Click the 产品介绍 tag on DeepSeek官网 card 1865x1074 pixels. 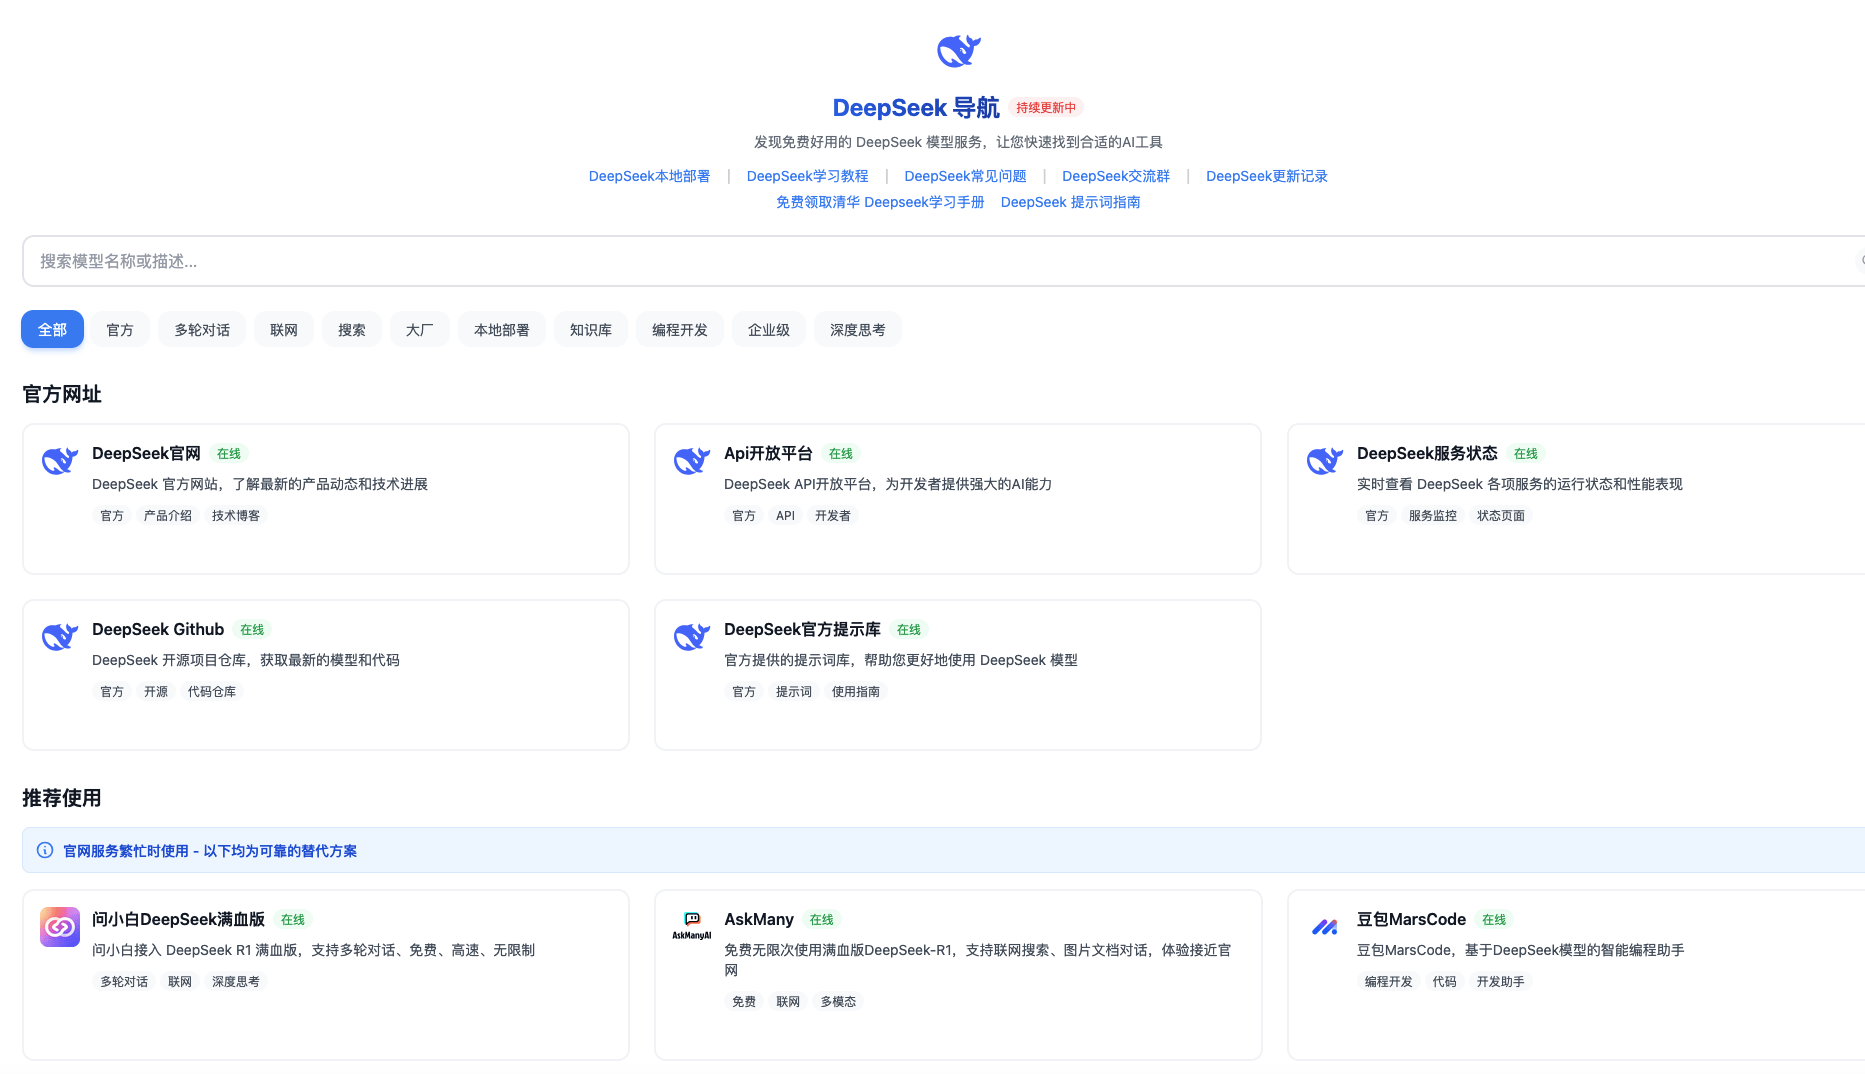point(168,516)
